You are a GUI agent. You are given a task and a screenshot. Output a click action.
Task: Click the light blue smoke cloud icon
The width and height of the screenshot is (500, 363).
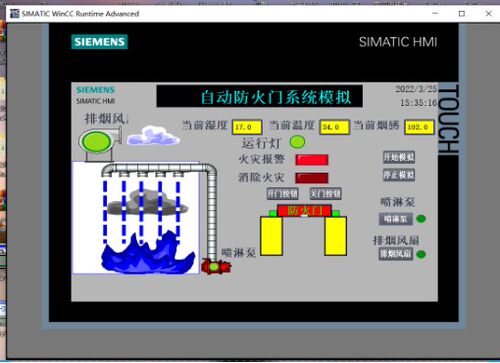click(x=153, y=136)
